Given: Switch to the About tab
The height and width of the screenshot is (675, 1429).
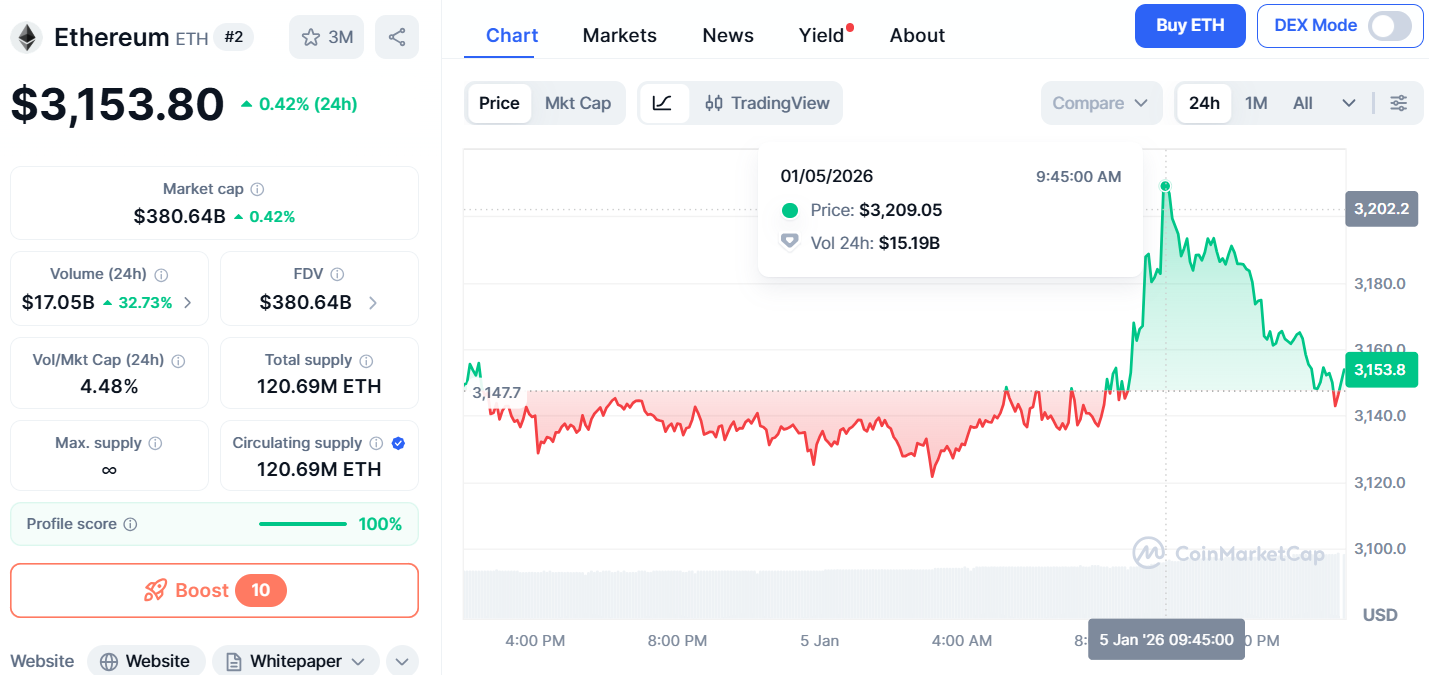Looking at the screenshot, I should point(917,35).
